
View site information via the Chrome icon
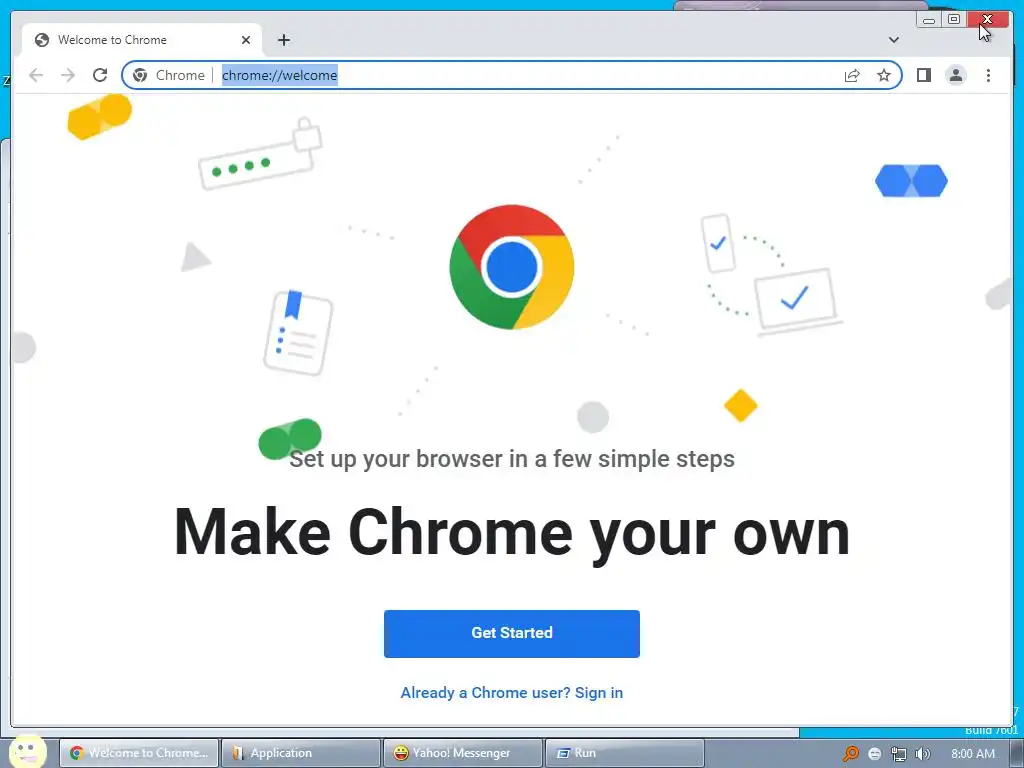(140, 75)
